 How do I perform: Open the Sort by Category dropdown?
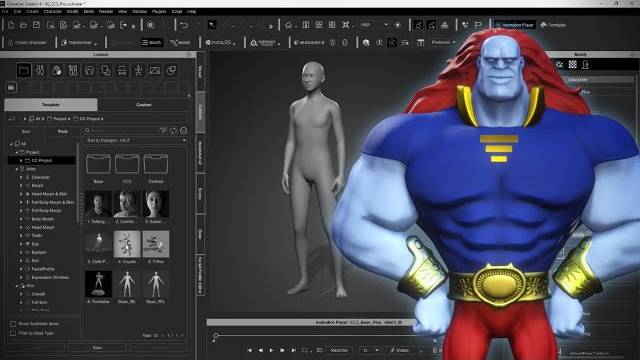pos(136,140)
